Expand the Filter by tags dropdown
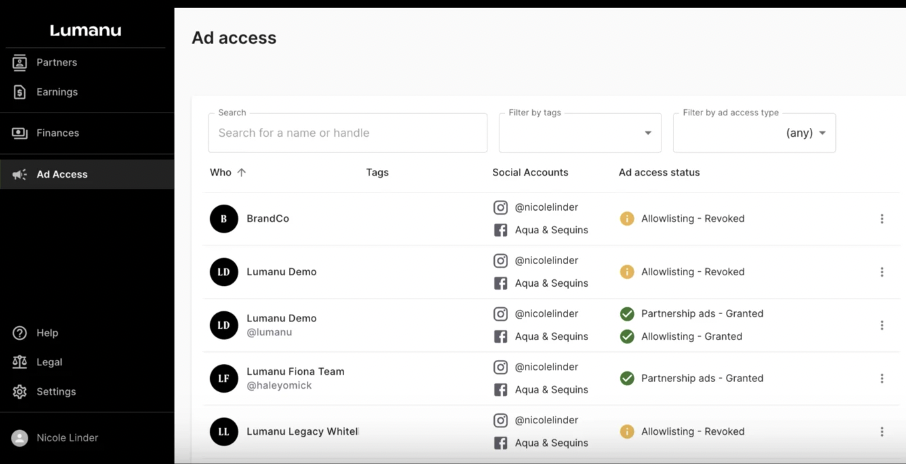 tap(580, 133)
